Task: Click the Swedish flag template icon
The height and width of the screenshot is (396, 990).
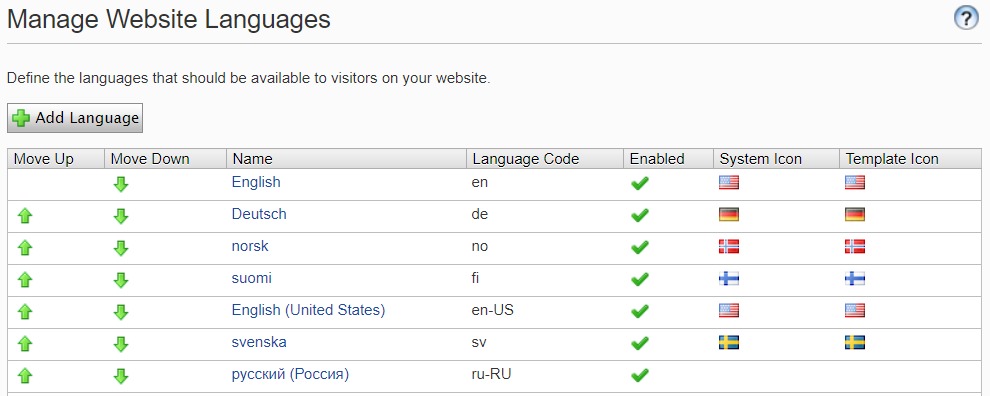Action: 855,342
